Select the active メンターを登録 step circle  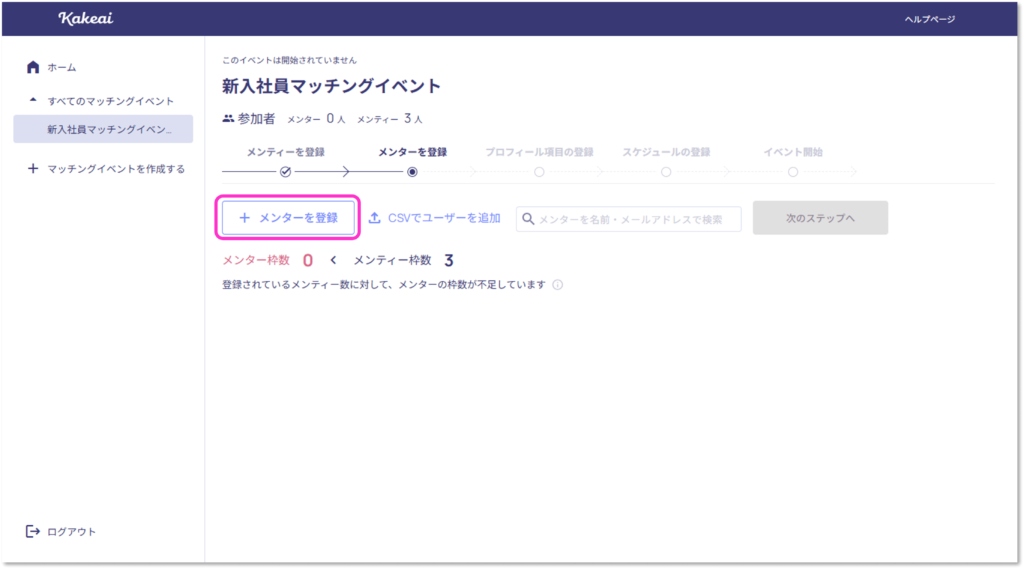(412, 172)
